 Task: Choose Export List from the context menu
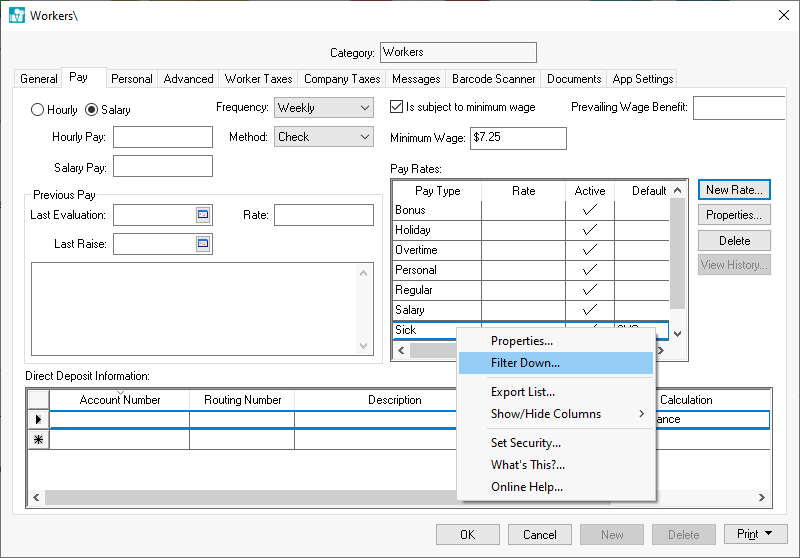pyautogui.click(x=522, y=392)
